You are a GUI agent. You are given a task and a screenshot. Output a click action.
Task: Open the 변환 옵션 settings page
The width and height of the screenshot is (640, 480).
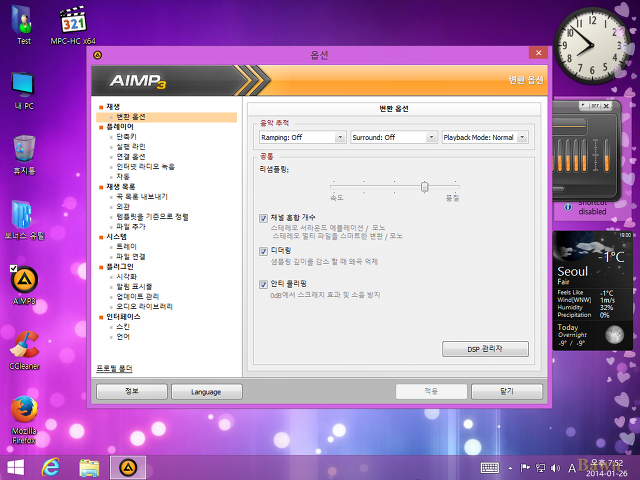coord(167,117)
